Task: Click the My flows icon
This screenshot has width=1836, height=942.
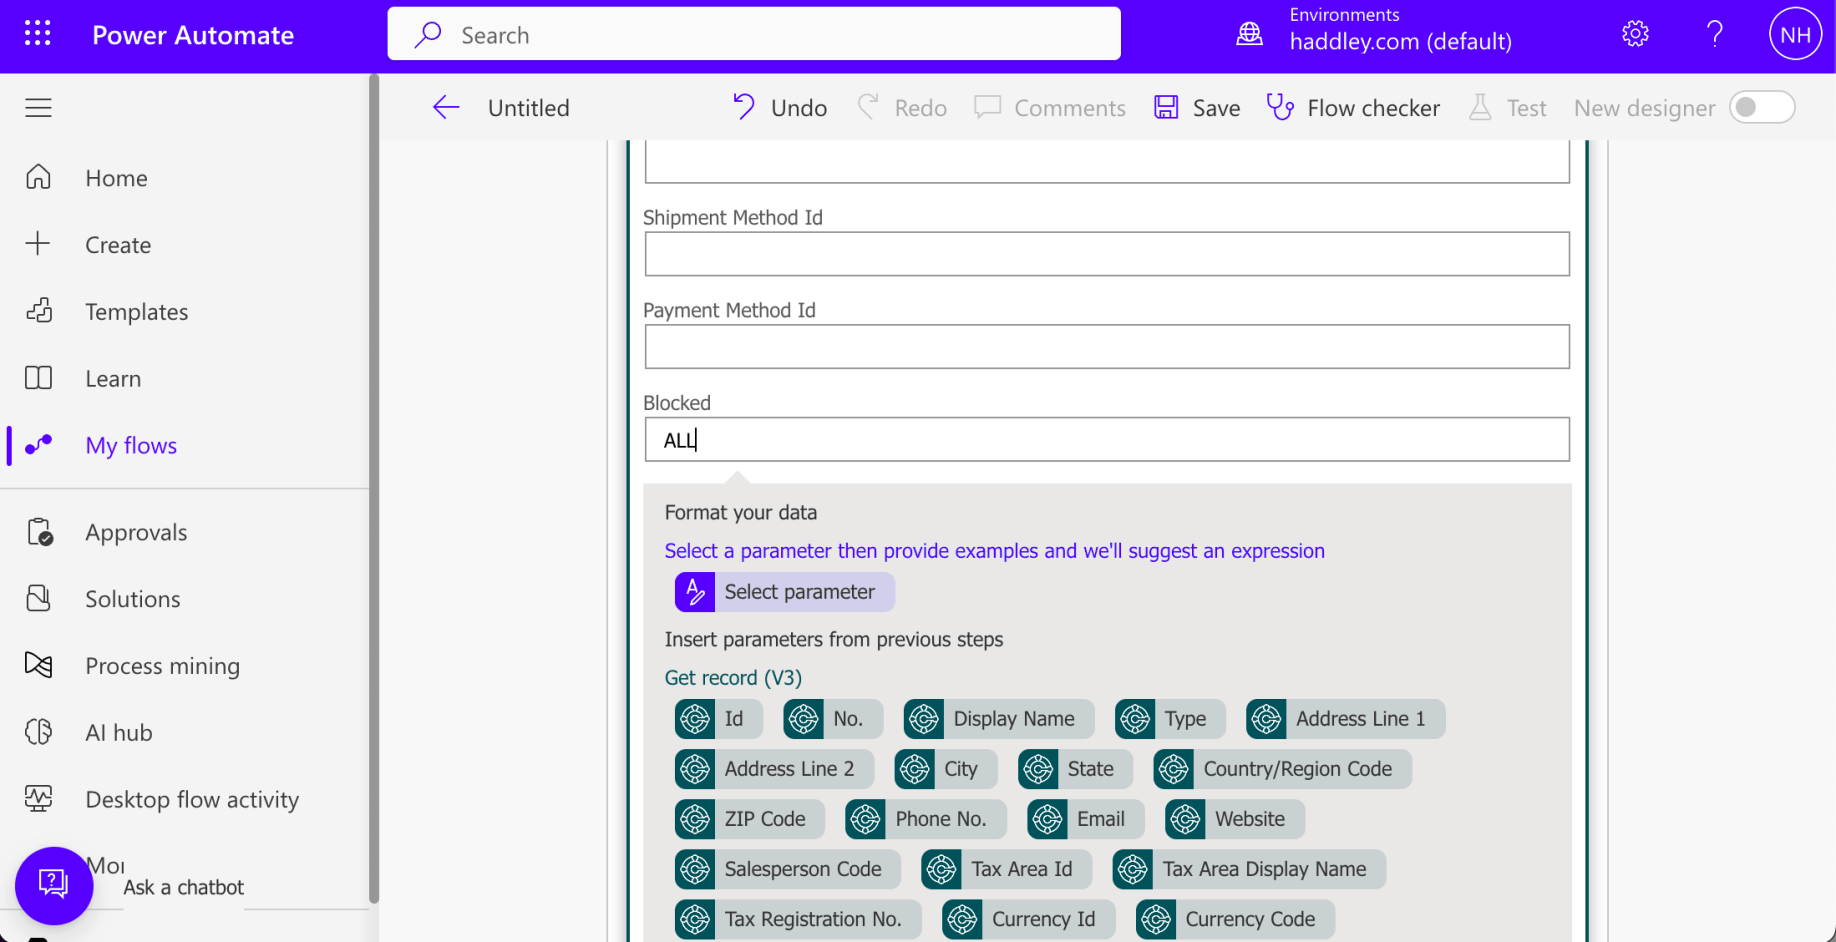Action: (x=38, y=445)
